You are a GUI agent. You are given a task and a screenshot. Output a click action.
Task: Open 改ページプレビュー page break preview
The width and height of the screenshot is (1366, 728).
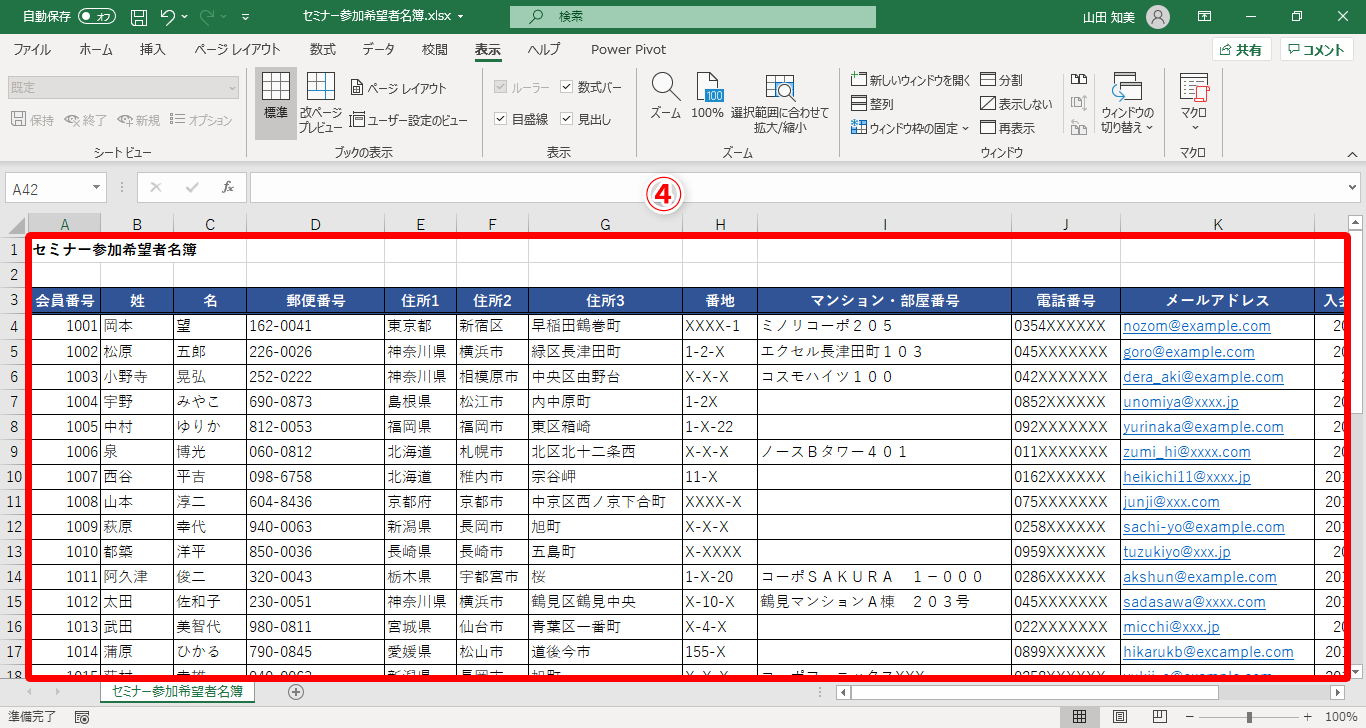point(321,103)
